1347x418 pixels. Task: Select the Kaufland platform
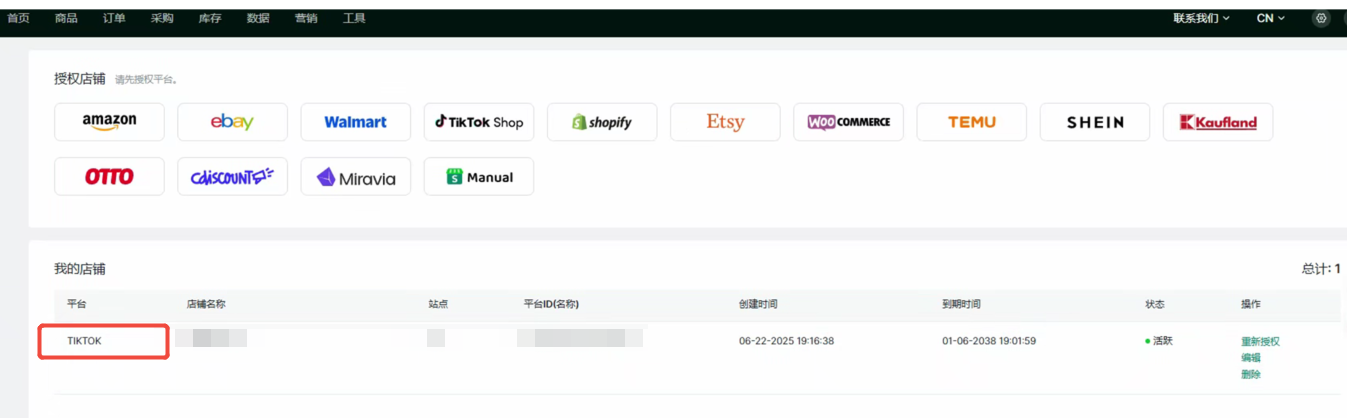click(1218, 122)
